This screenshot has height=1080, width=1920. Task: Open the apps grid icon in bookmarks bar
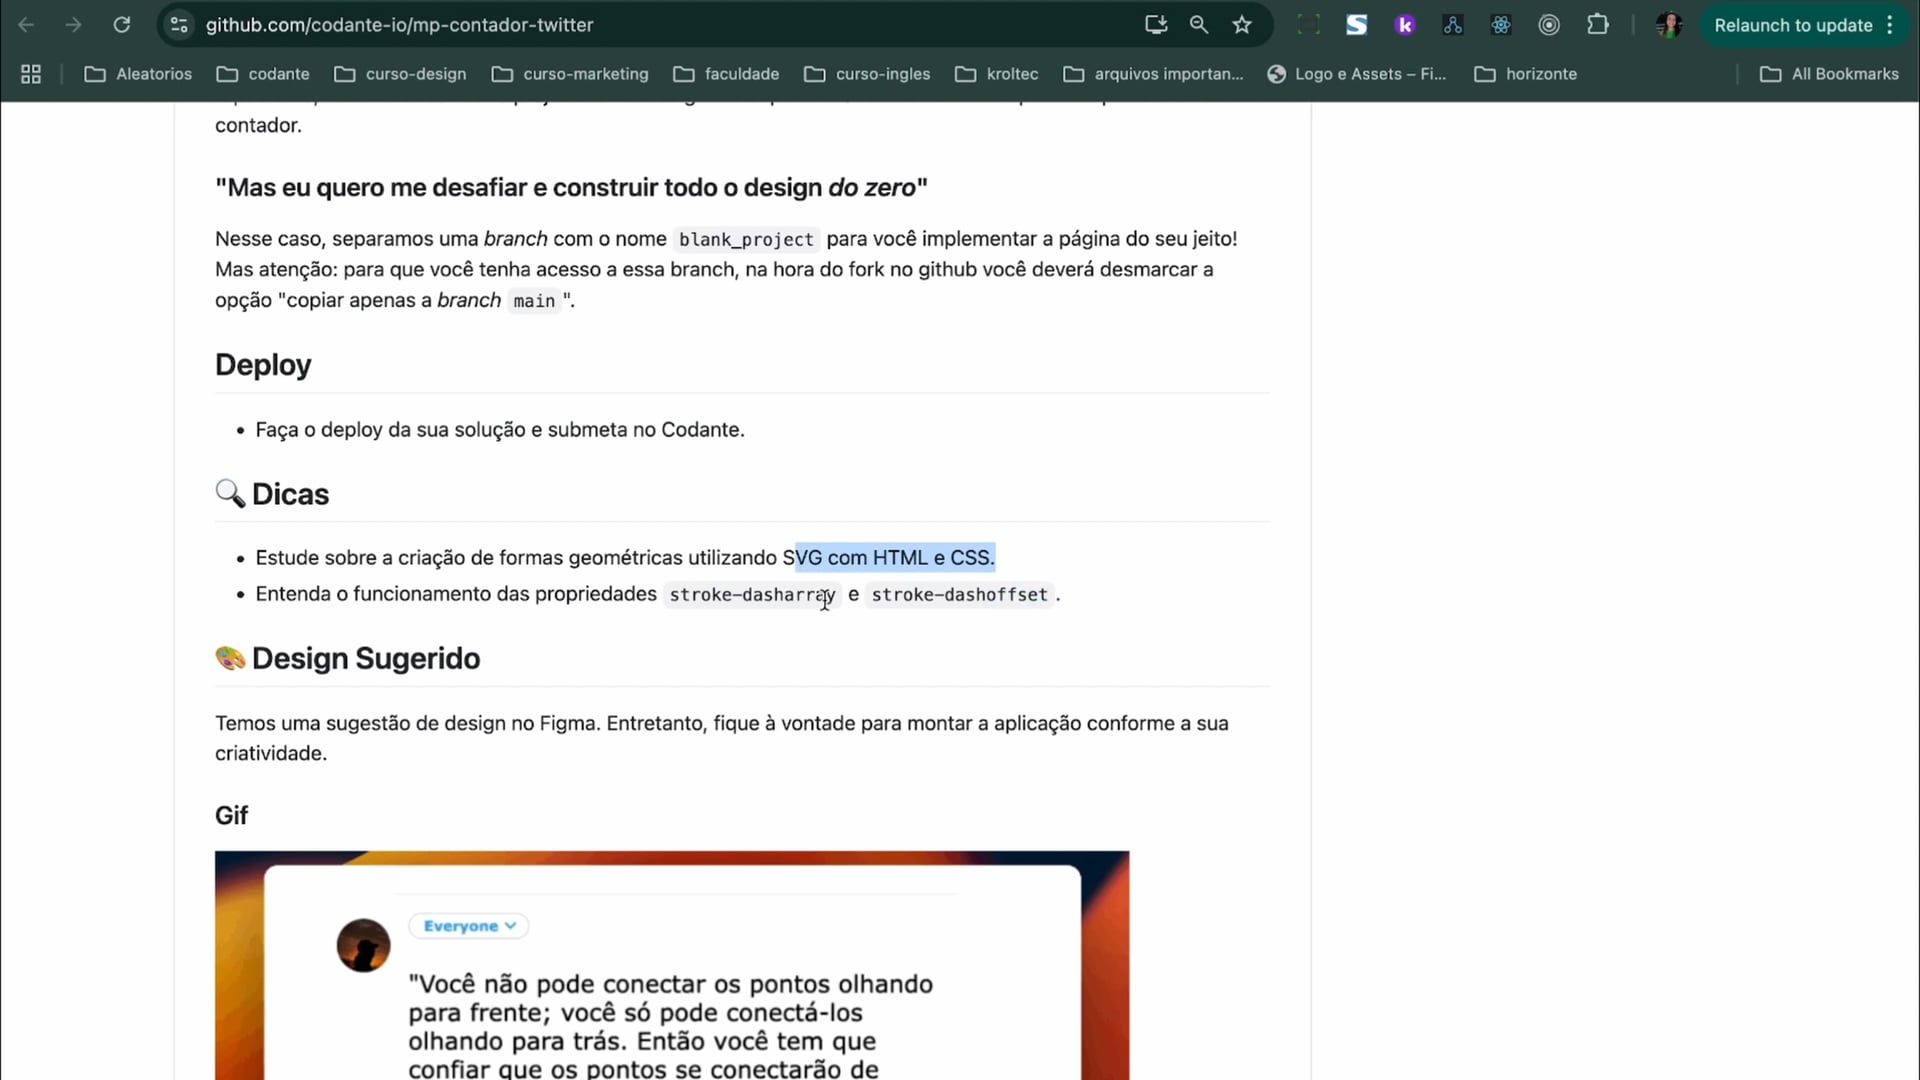pyautogui.click(x=31, y=74)
